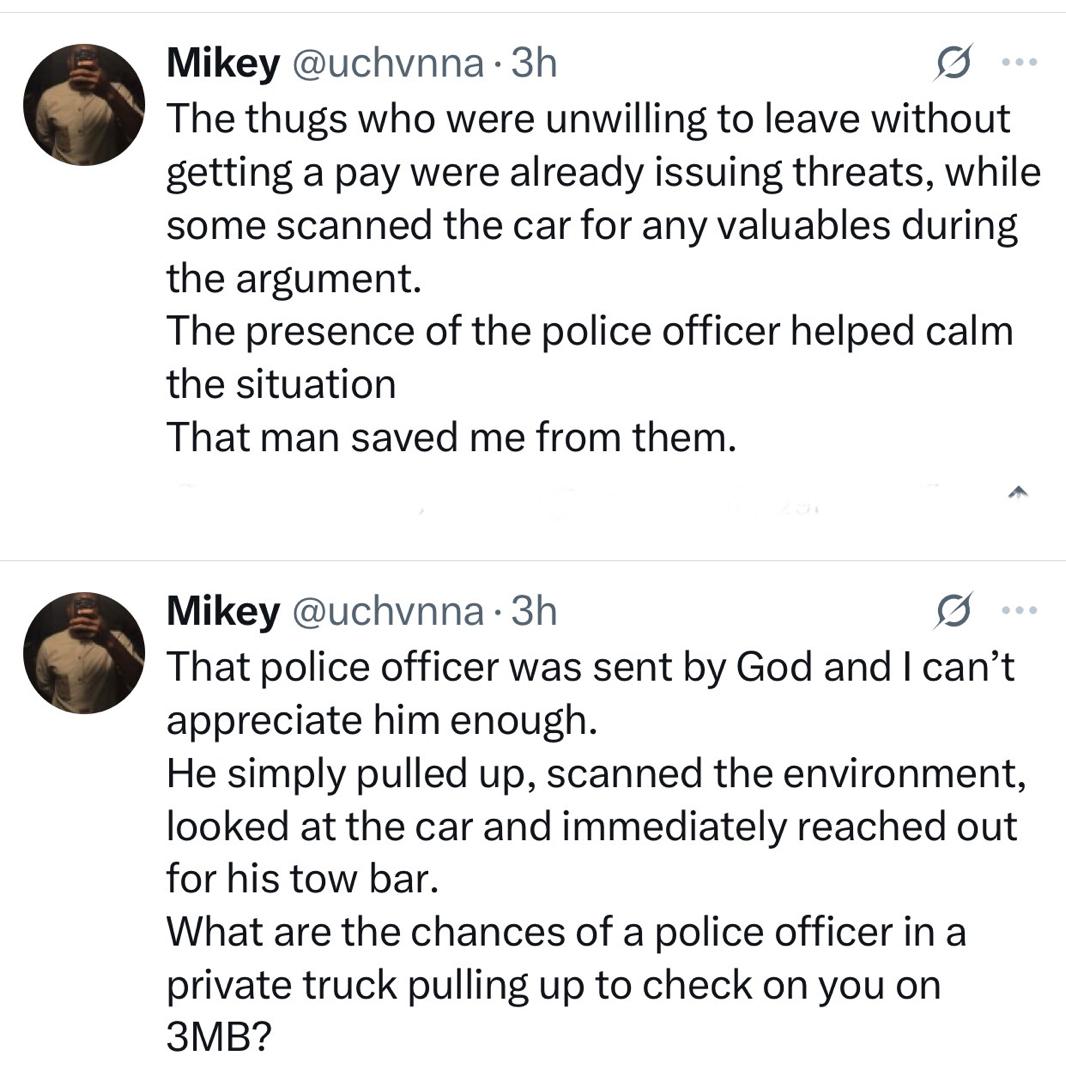The image size is (1066, 1080).
Task: Click the Mikey display name in second tweet
Action: (223, 612)
